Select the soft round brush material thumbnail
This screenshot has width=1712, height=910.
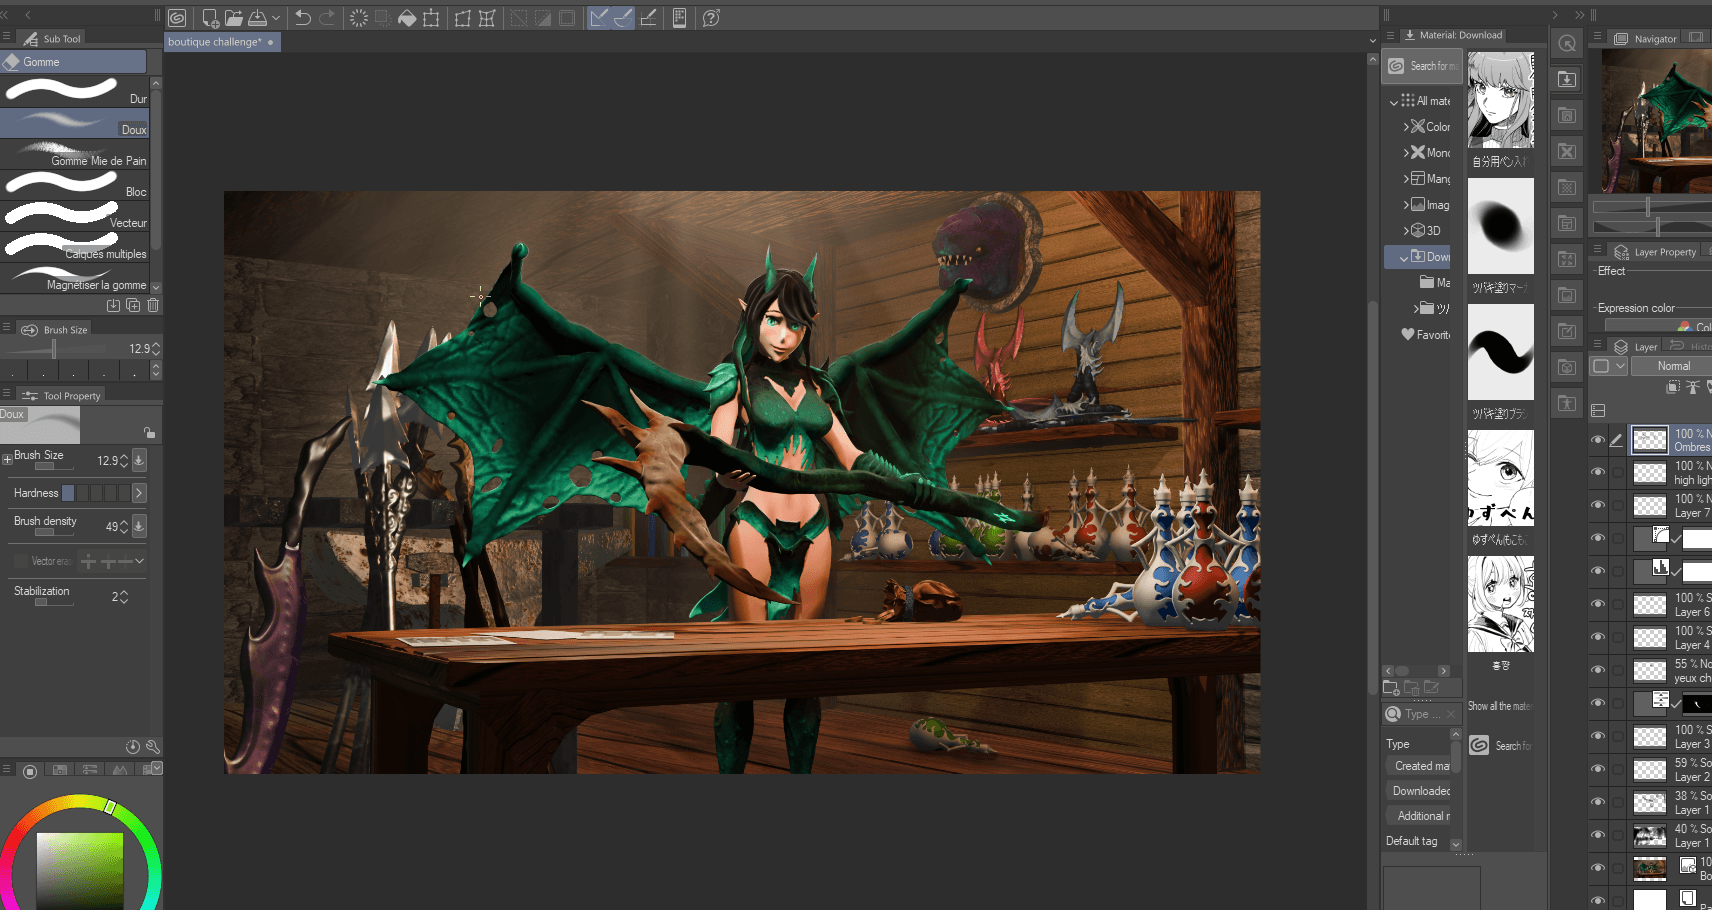(1500, 226)
